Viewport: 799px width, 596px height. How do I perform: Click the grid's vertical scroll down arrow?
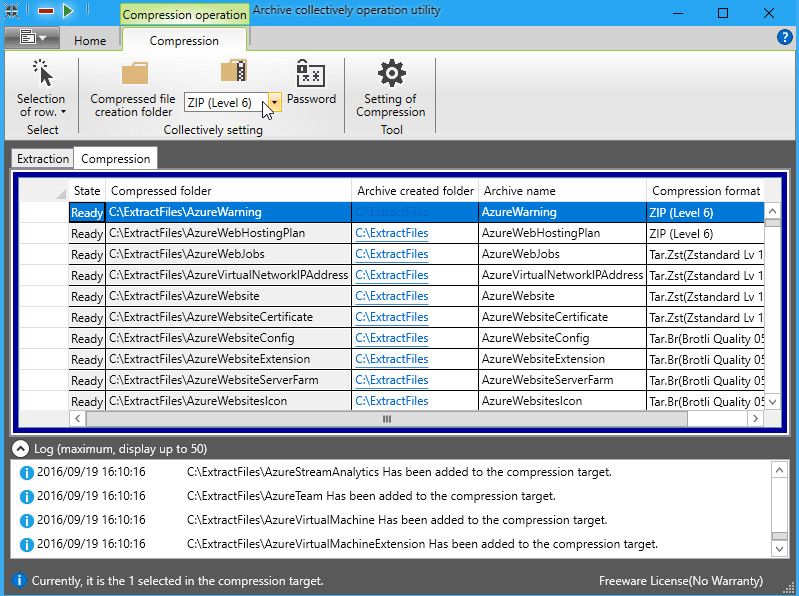(x=773, y=402)
